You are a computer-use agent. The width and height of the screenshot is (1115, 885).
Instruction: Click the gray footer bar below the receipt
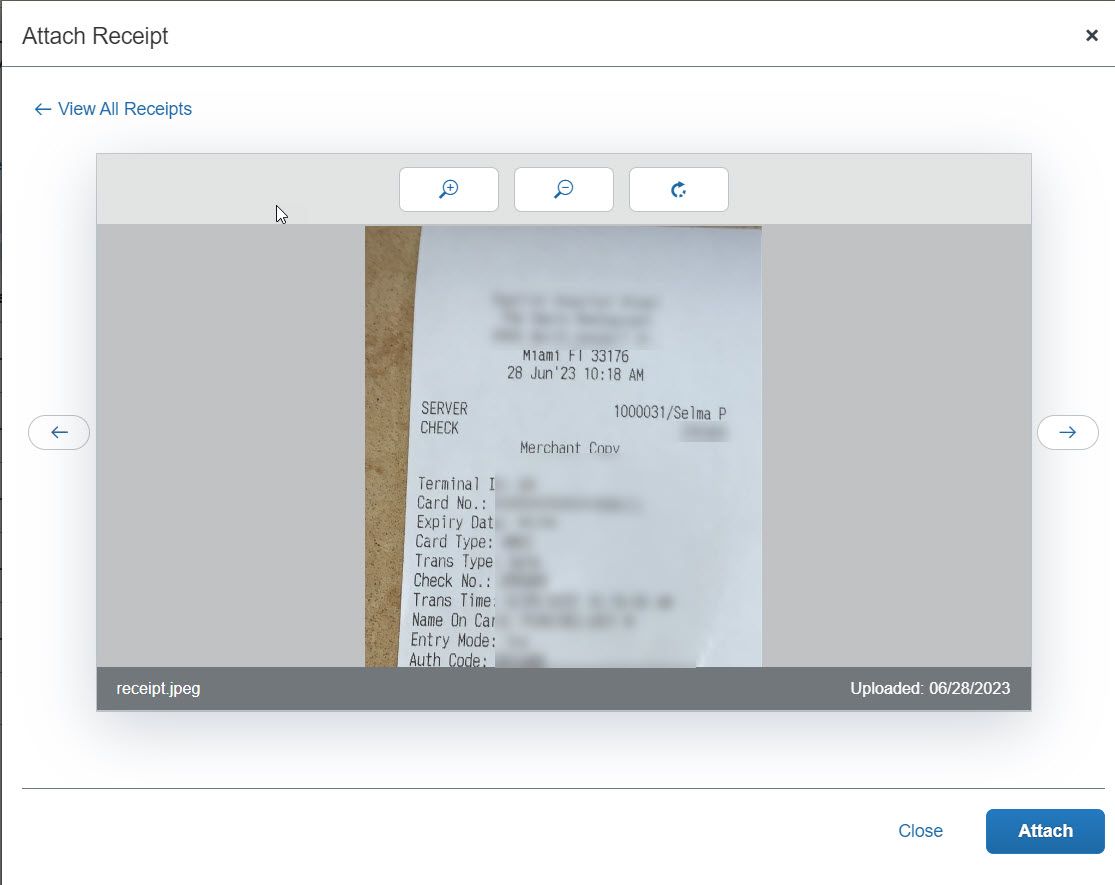coord(563,688)
